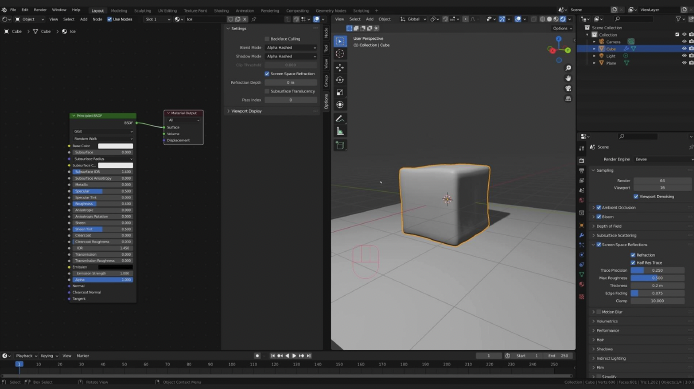
Task: Jump to the end frame playback icon
Action: (x=309, y=356)
